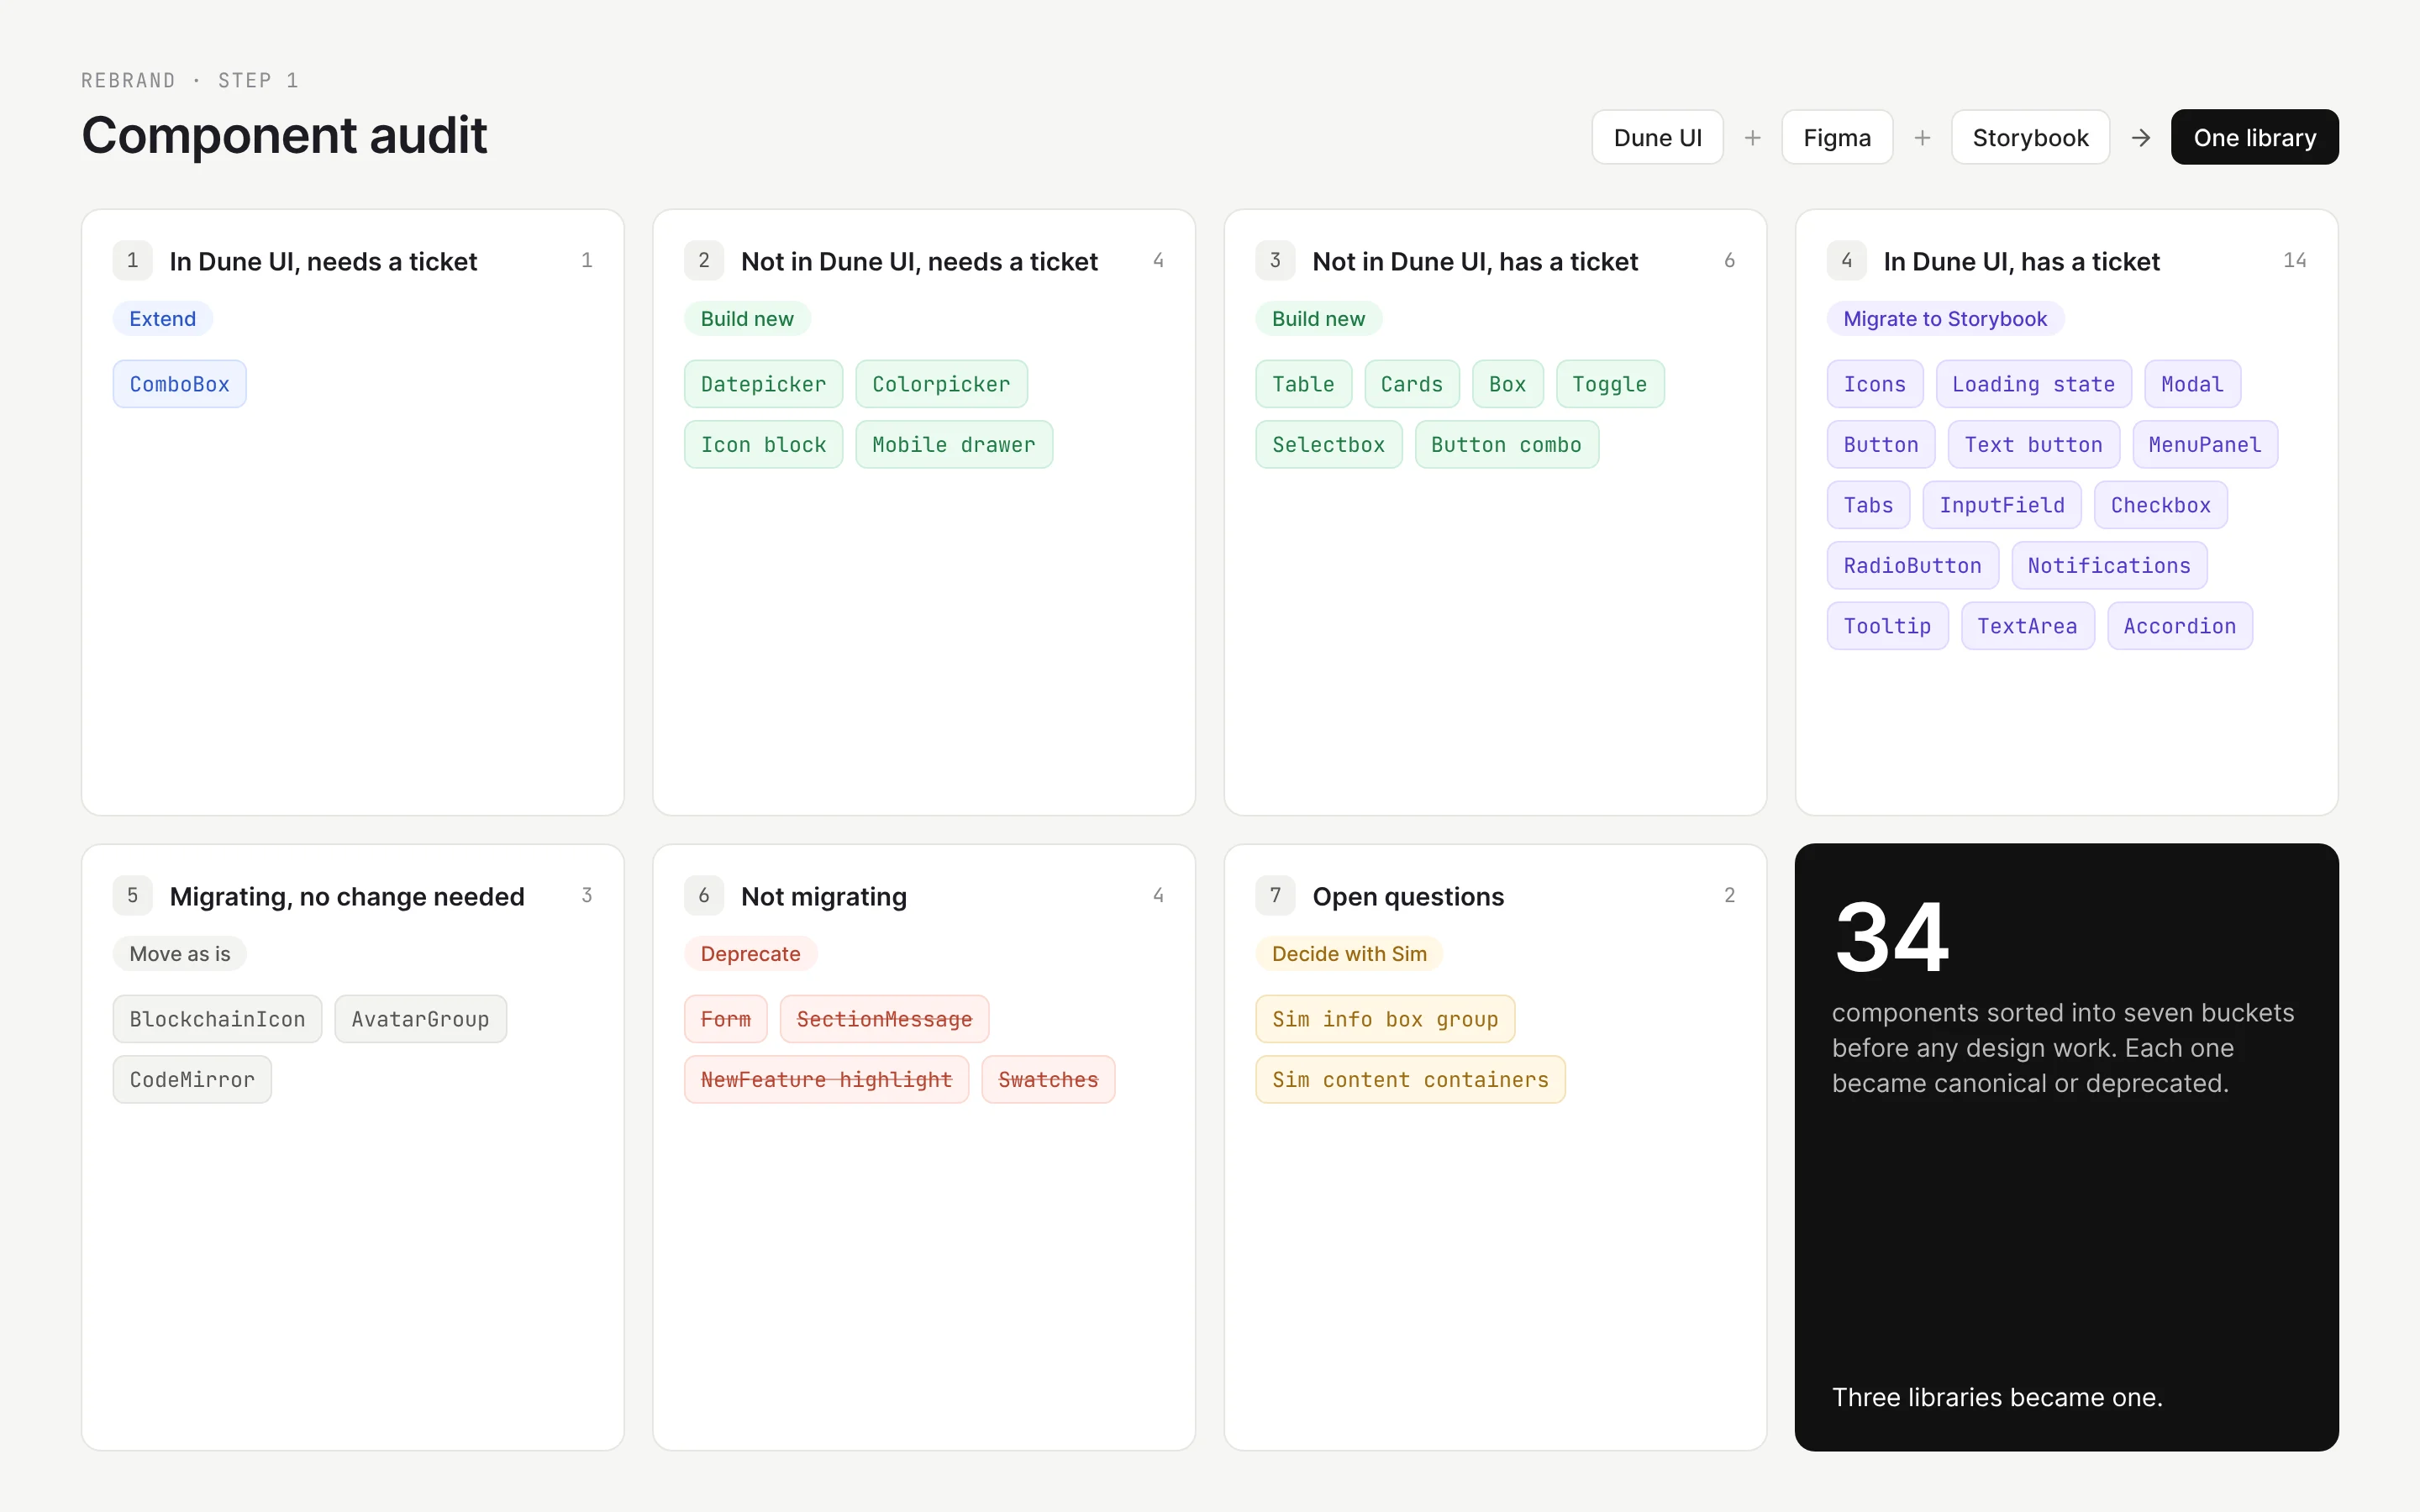Click the Not migrating card heading
The width and height of the screenshot is (2420, 1512).
point(824,896)
